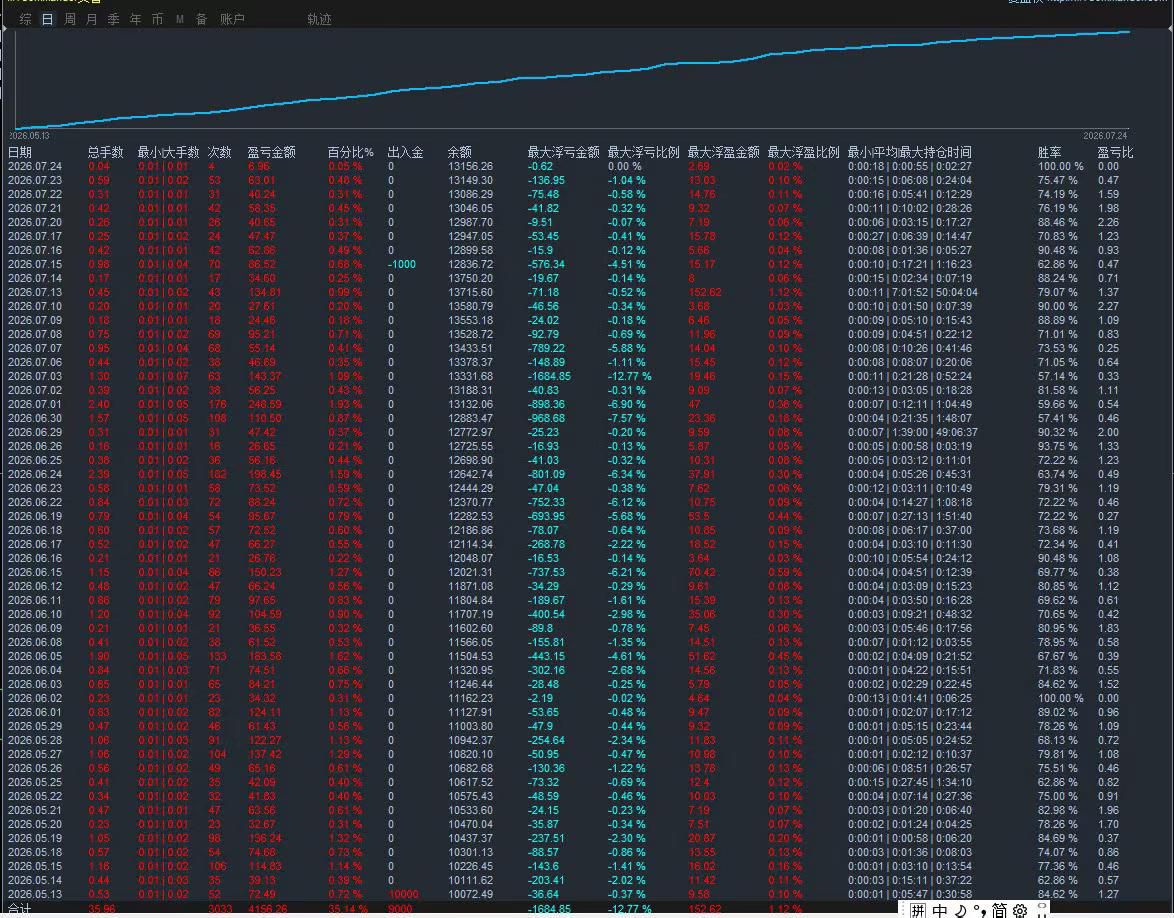
Task: Open IME settings gear icon
Action: (1020, 911)
